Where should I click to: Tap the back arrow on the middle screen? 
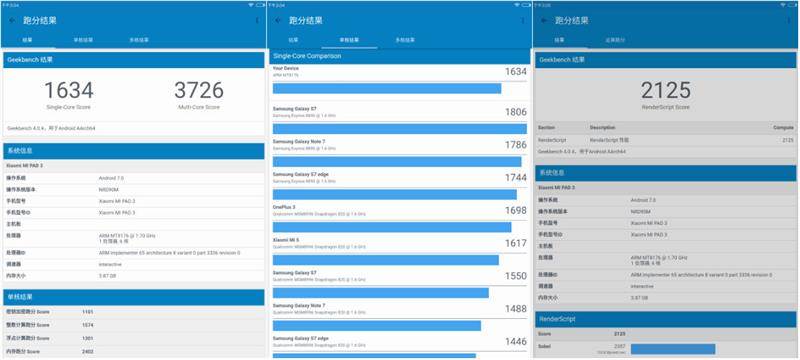click(x=278, y=21)
